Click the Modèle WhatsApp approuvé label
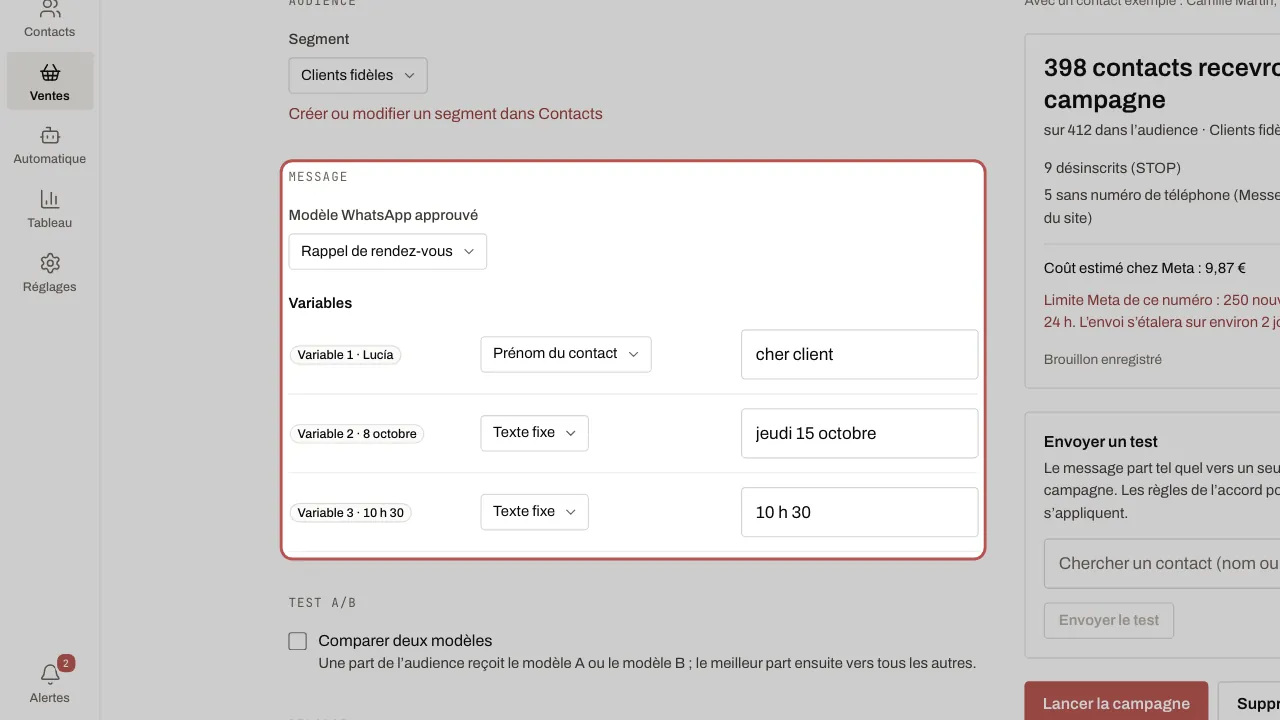This screenshot has width=1280, height=720. click(383, 215)
